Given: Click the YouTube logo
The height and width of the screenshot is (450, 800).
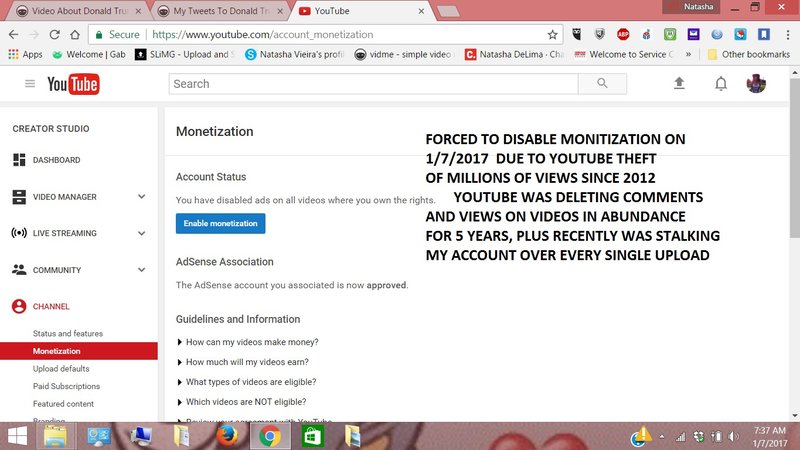Looking at the screenshot, I should click(x=73, y=84).
